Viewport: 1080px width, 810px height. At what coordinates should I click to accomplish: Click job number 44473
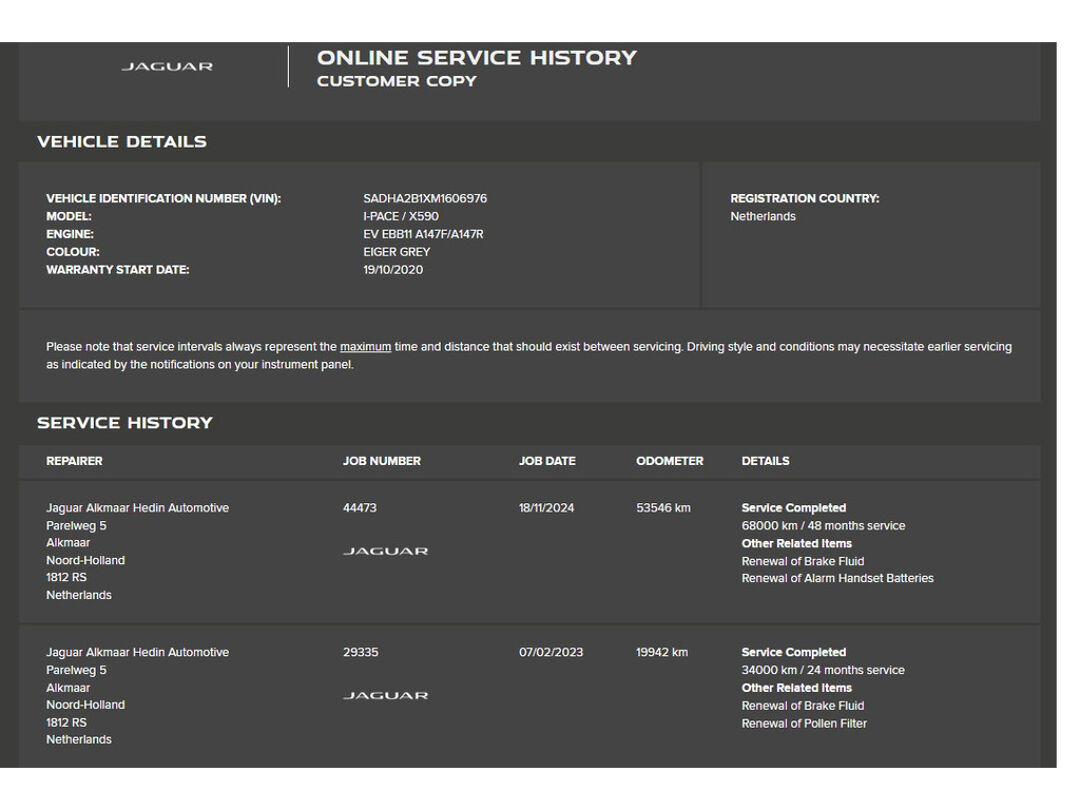pos(360,508)
